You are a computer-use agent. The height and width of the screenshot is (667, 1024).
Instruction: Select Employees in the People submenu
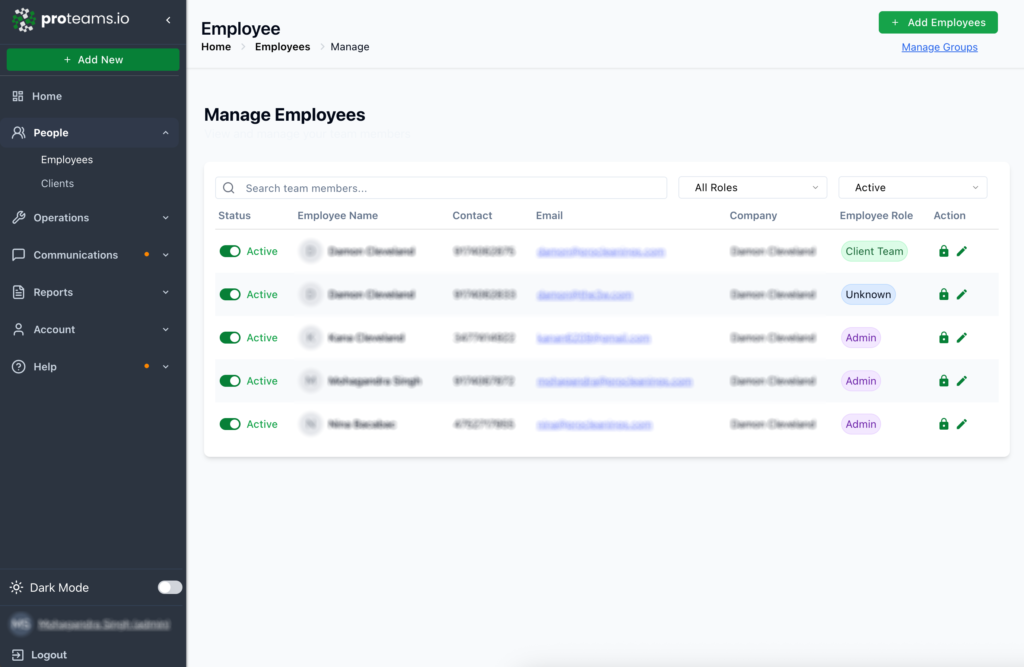pos(66,159)
